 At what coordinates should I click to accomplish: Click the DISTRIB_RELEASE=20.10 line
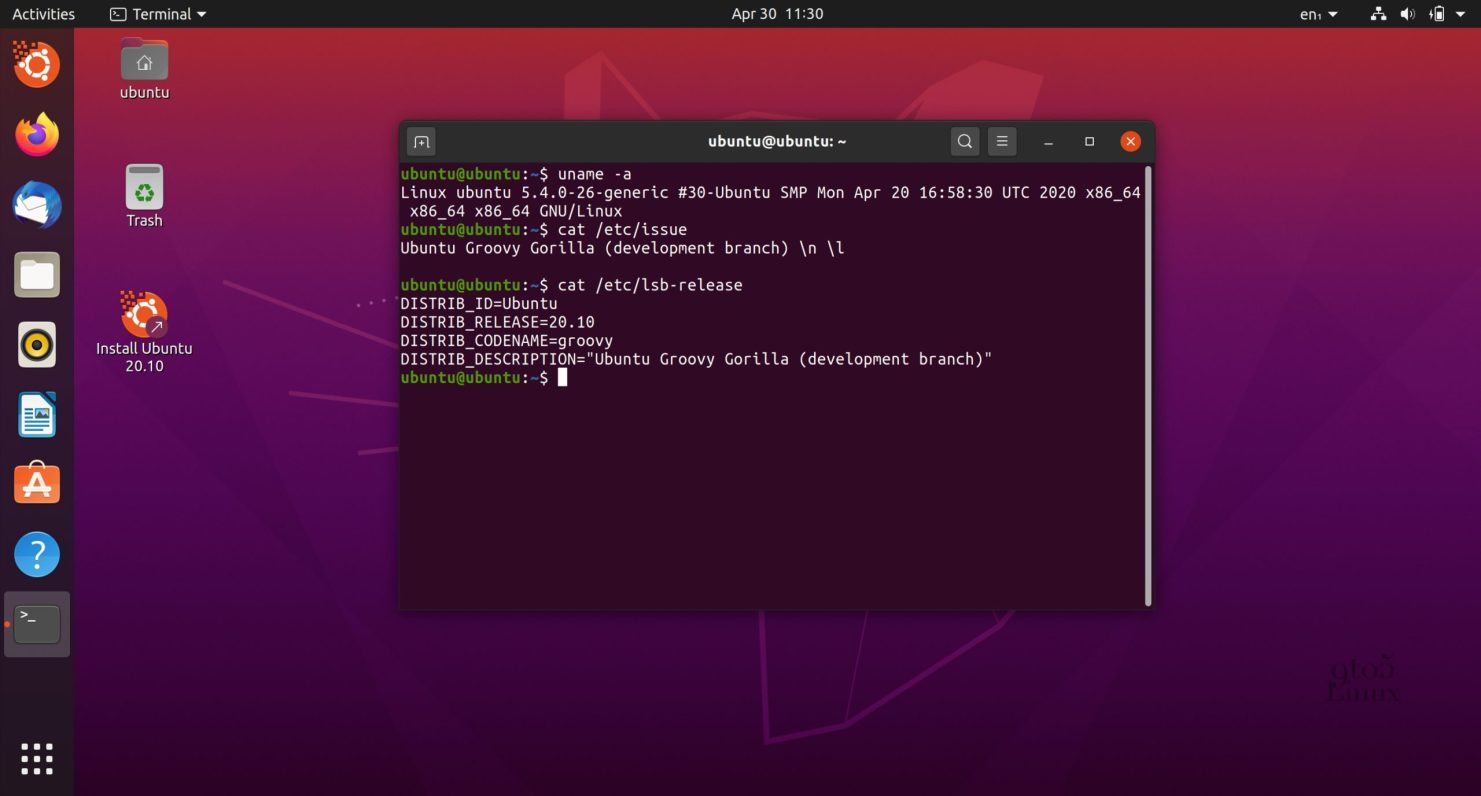(497, 322)
